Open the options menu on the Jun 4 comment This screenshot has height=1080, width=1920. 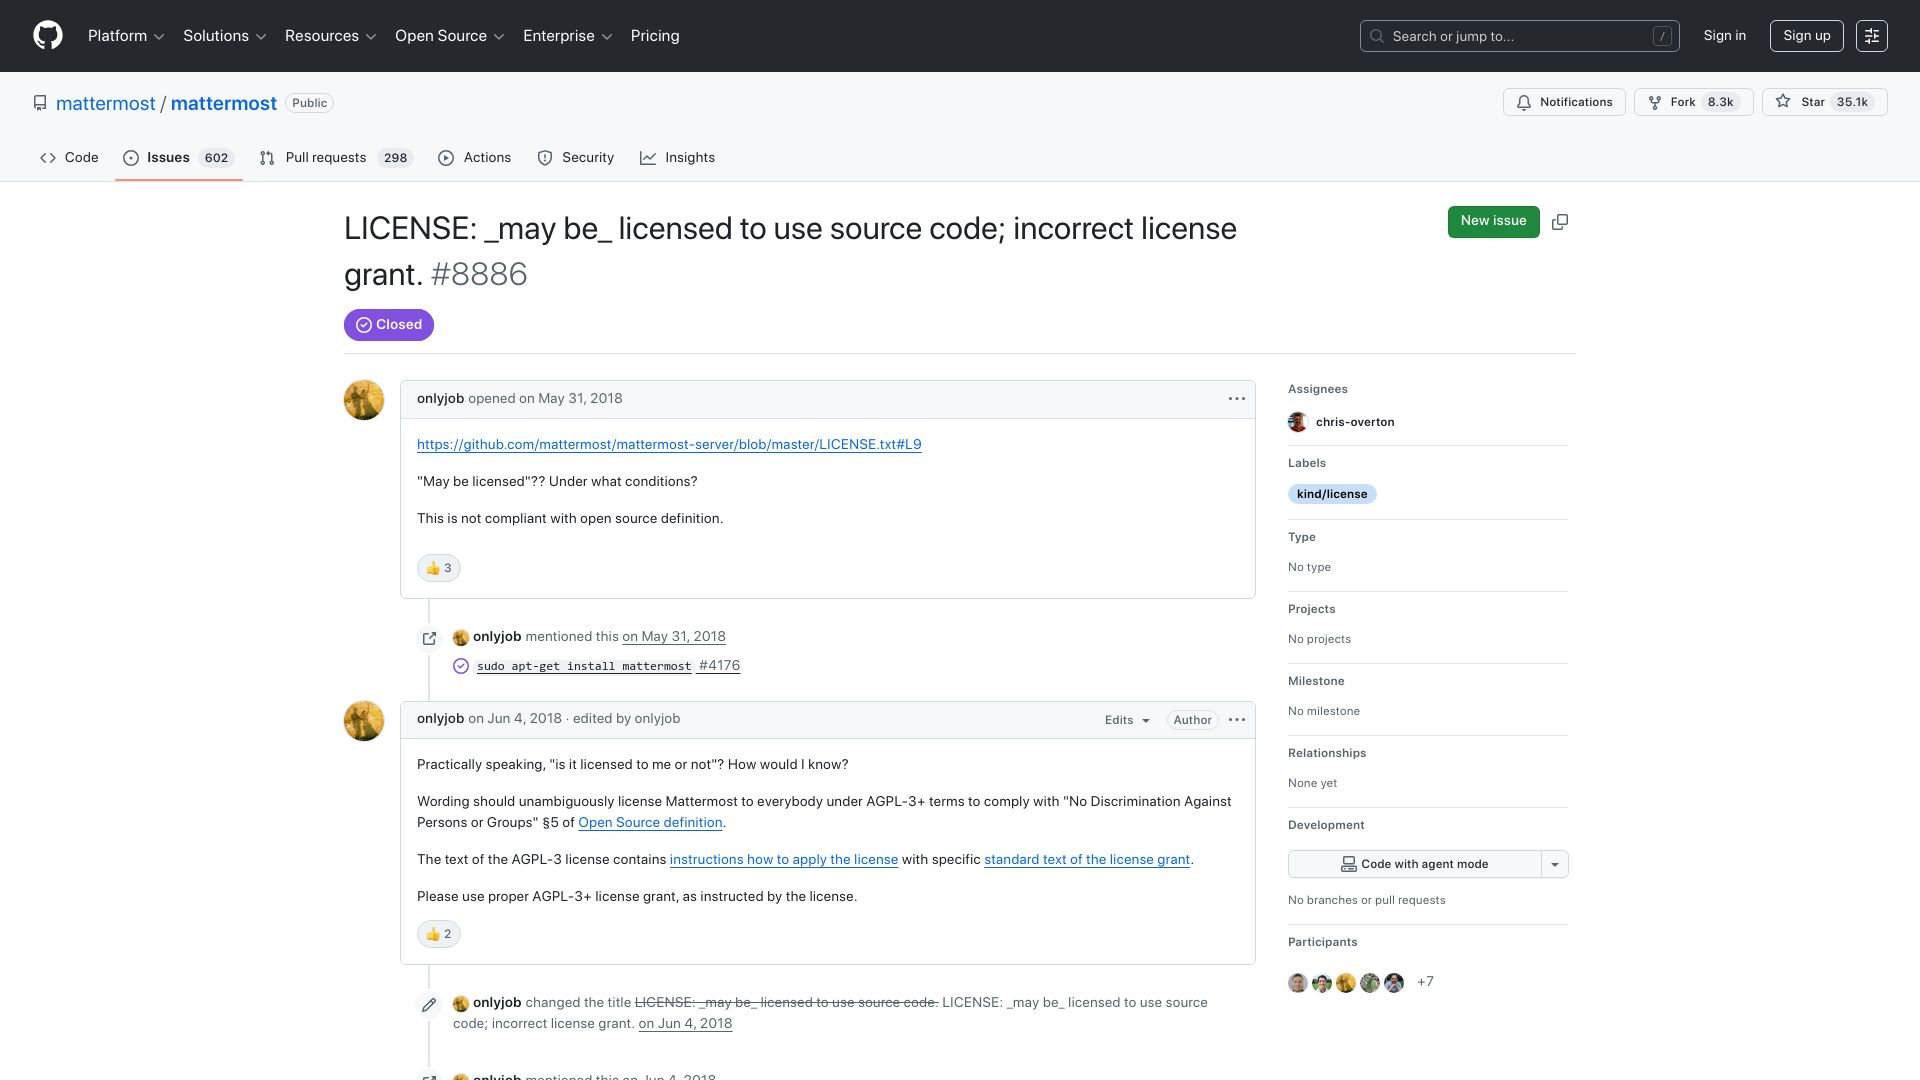coord(1237,720)
